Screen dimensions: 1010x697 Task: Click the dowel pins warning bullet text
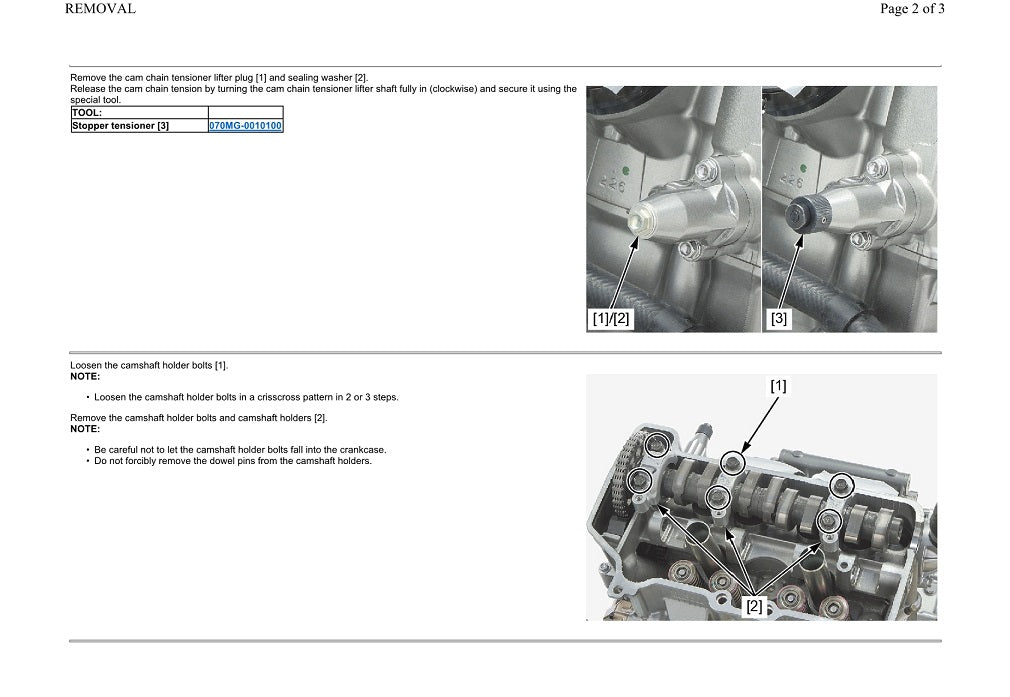coord(232,461)
